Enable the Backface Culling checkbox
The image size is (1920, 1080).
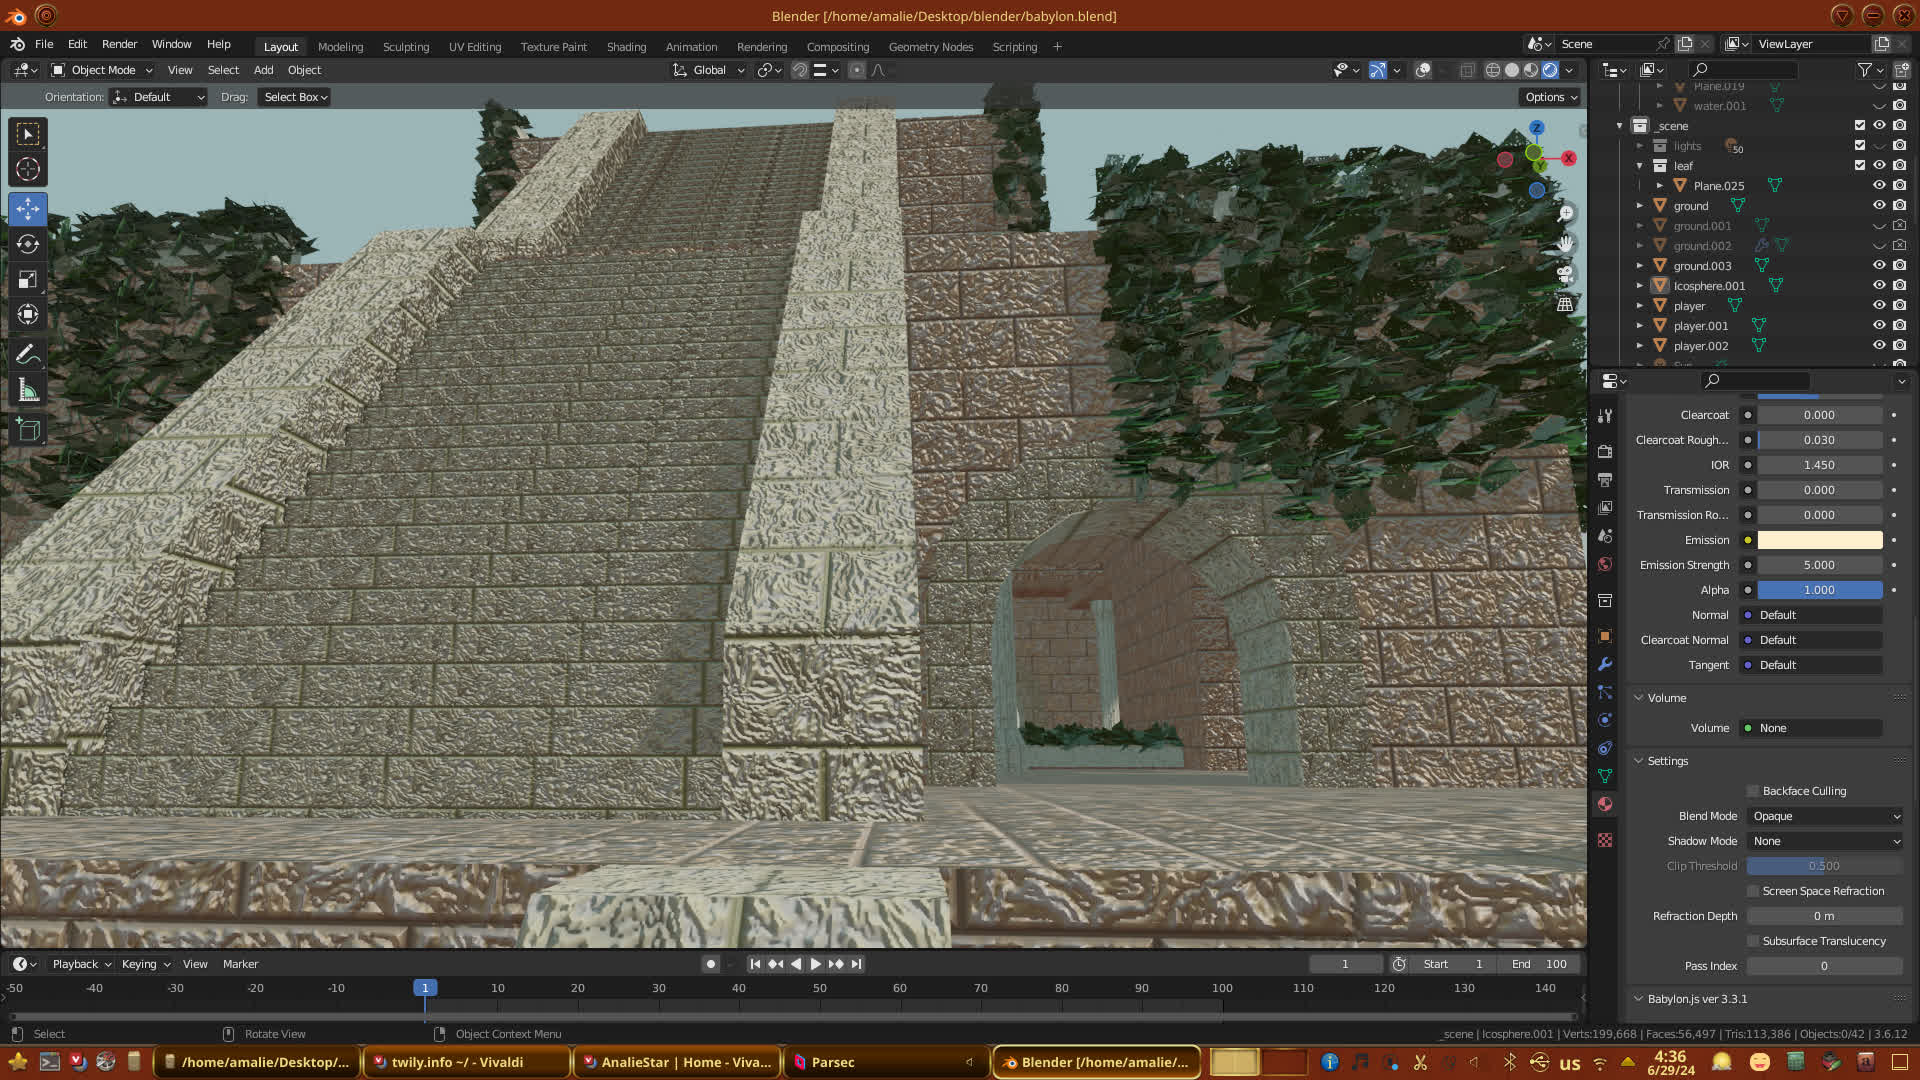point(1753,791)
